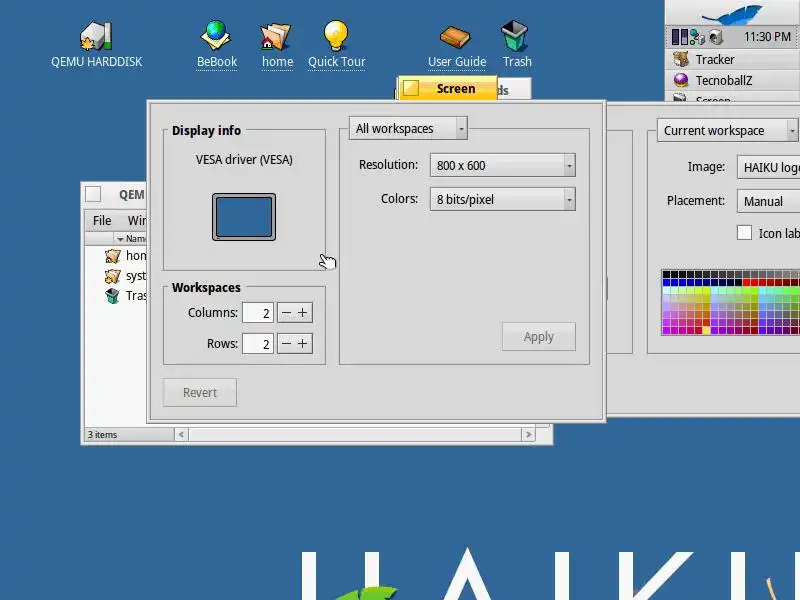This screenshot has height=600, width=800.
Task: Select the Trash row in Tracker window
Action: tap(126, 296)
